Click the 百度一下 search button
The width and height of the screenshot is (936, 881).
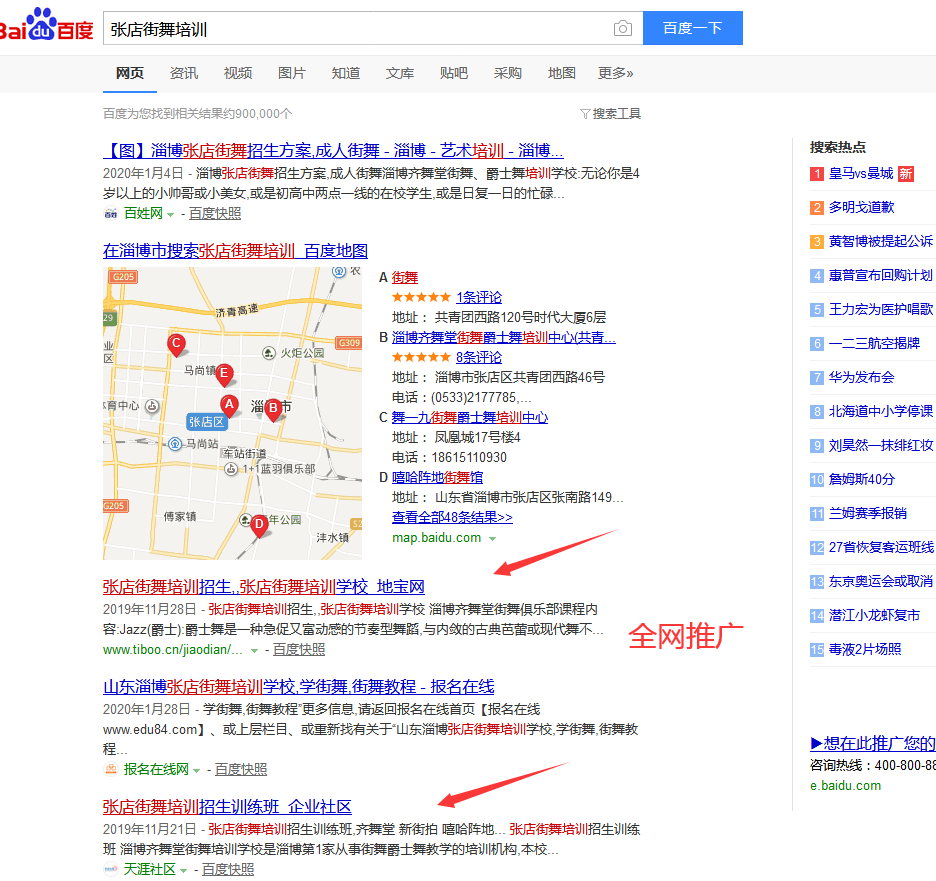692,28
